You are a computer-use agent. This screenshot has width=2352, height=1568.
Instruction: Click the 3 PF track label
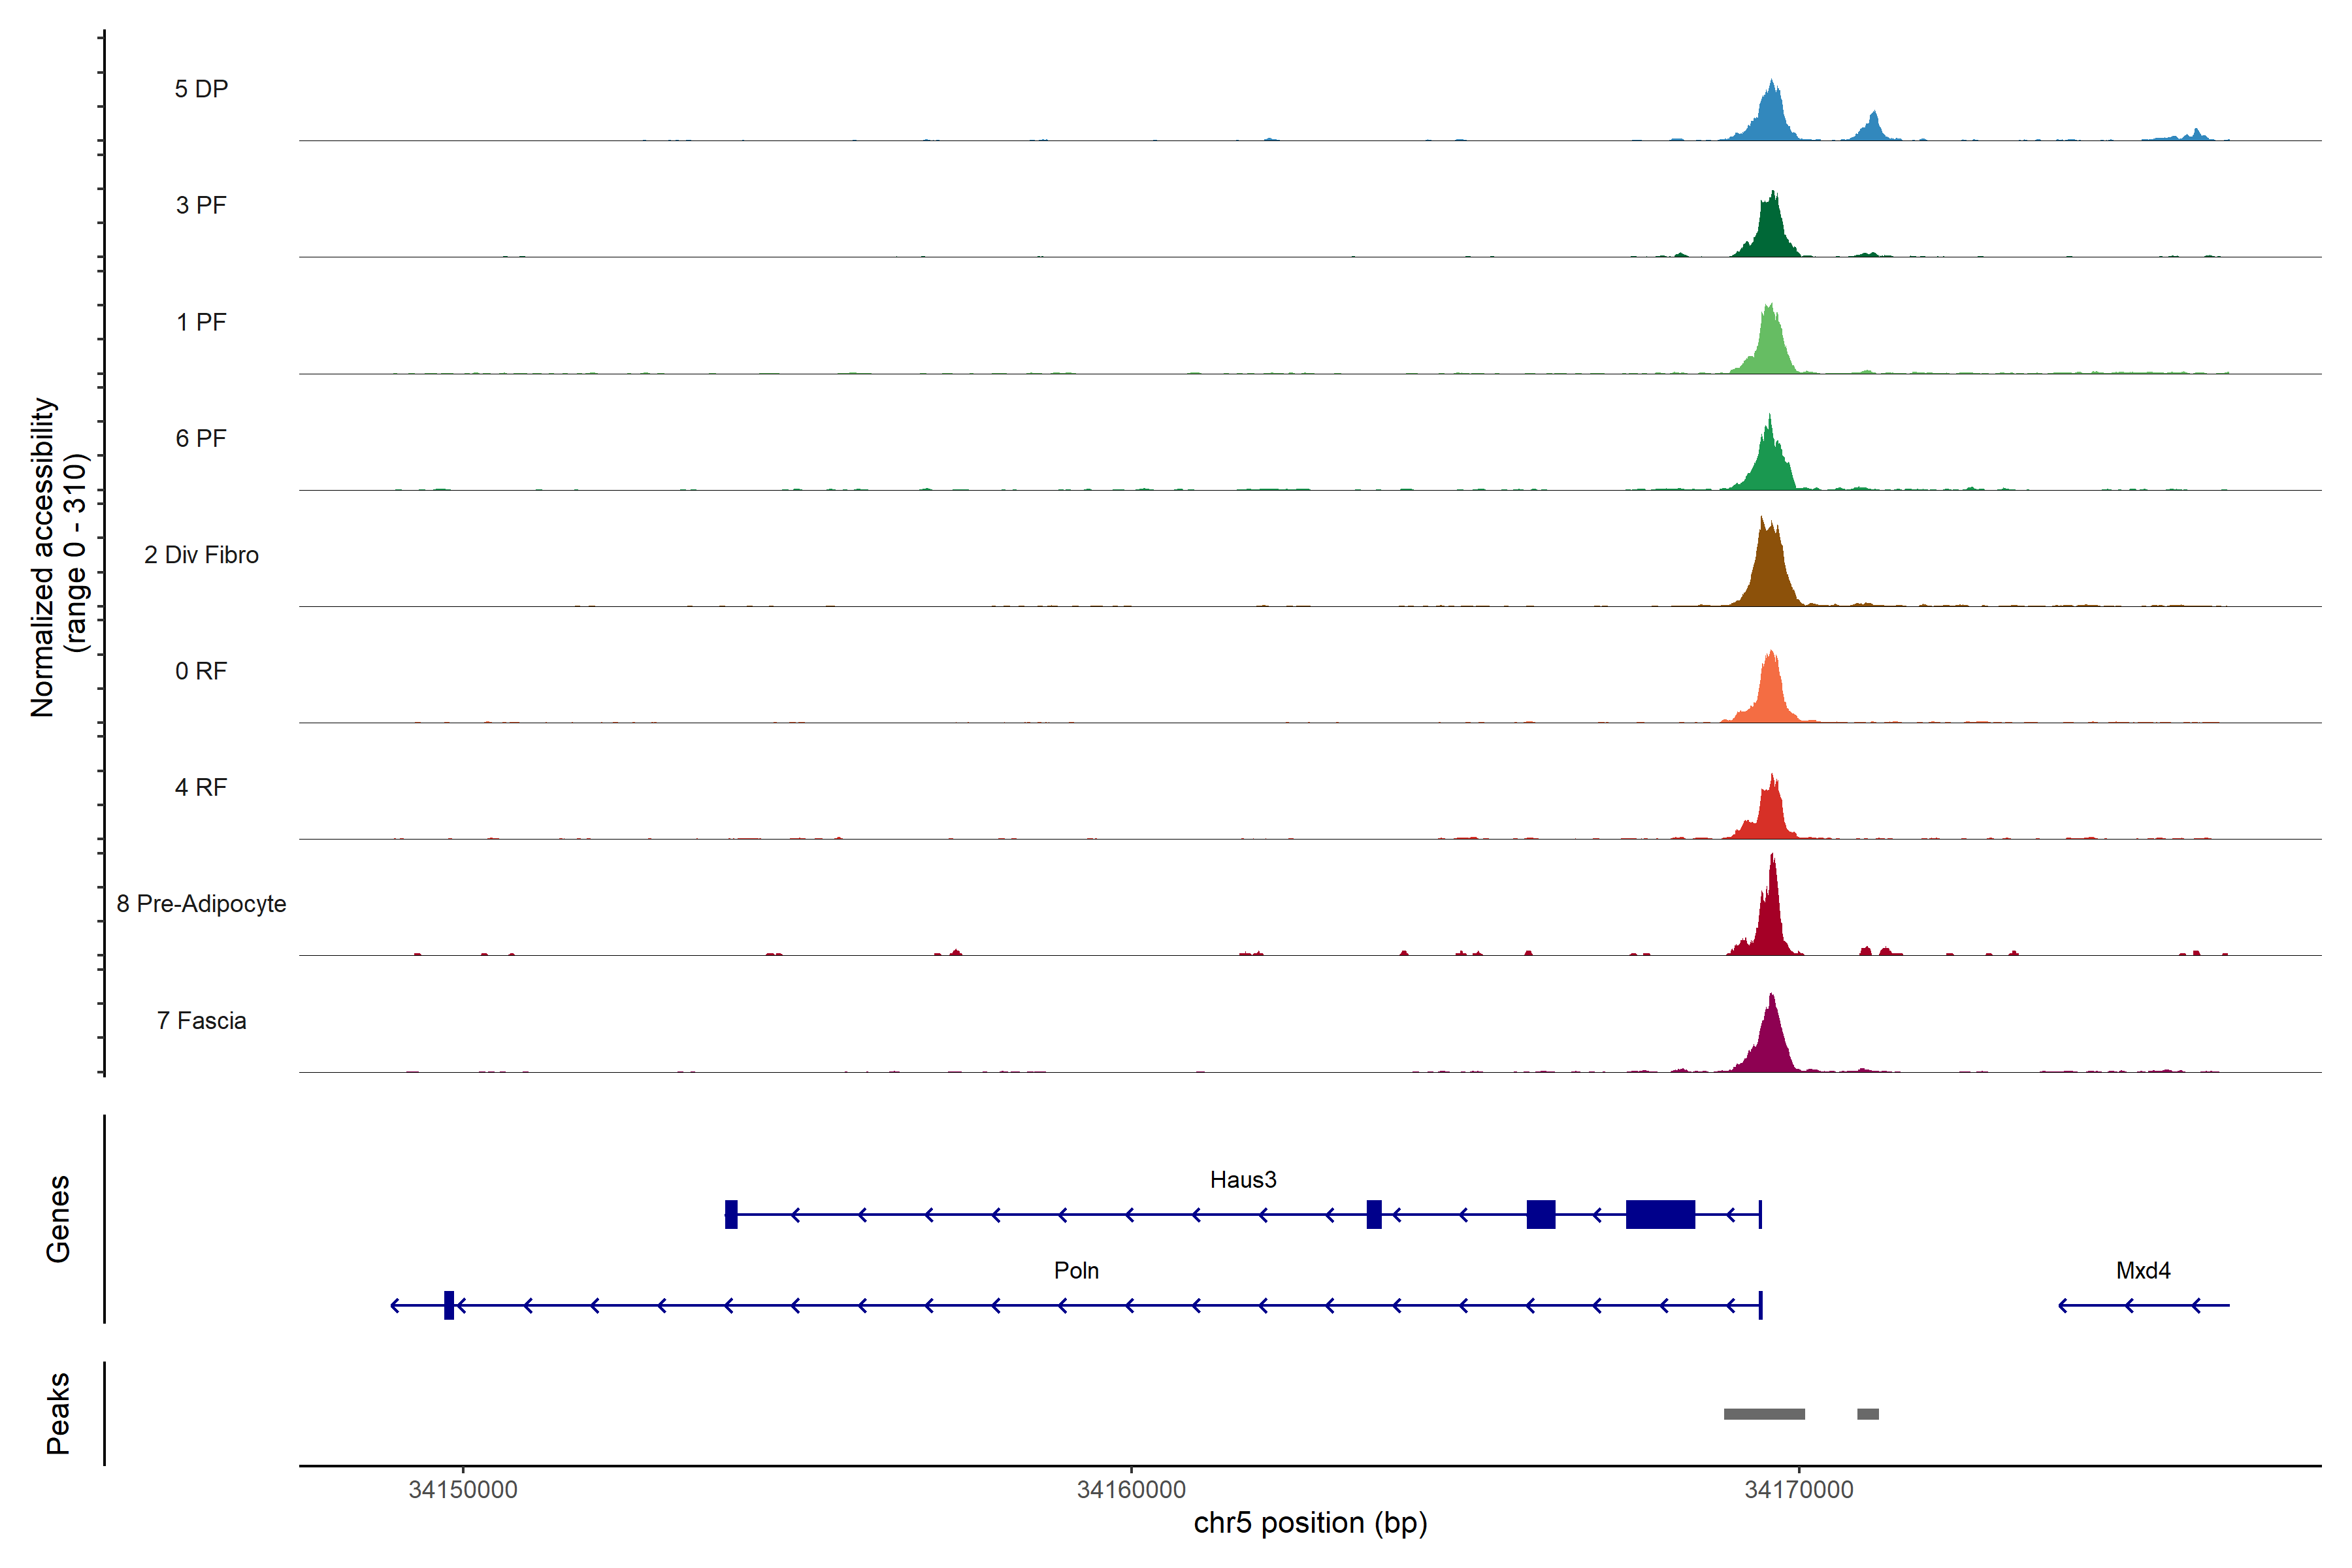coord(201,205)
